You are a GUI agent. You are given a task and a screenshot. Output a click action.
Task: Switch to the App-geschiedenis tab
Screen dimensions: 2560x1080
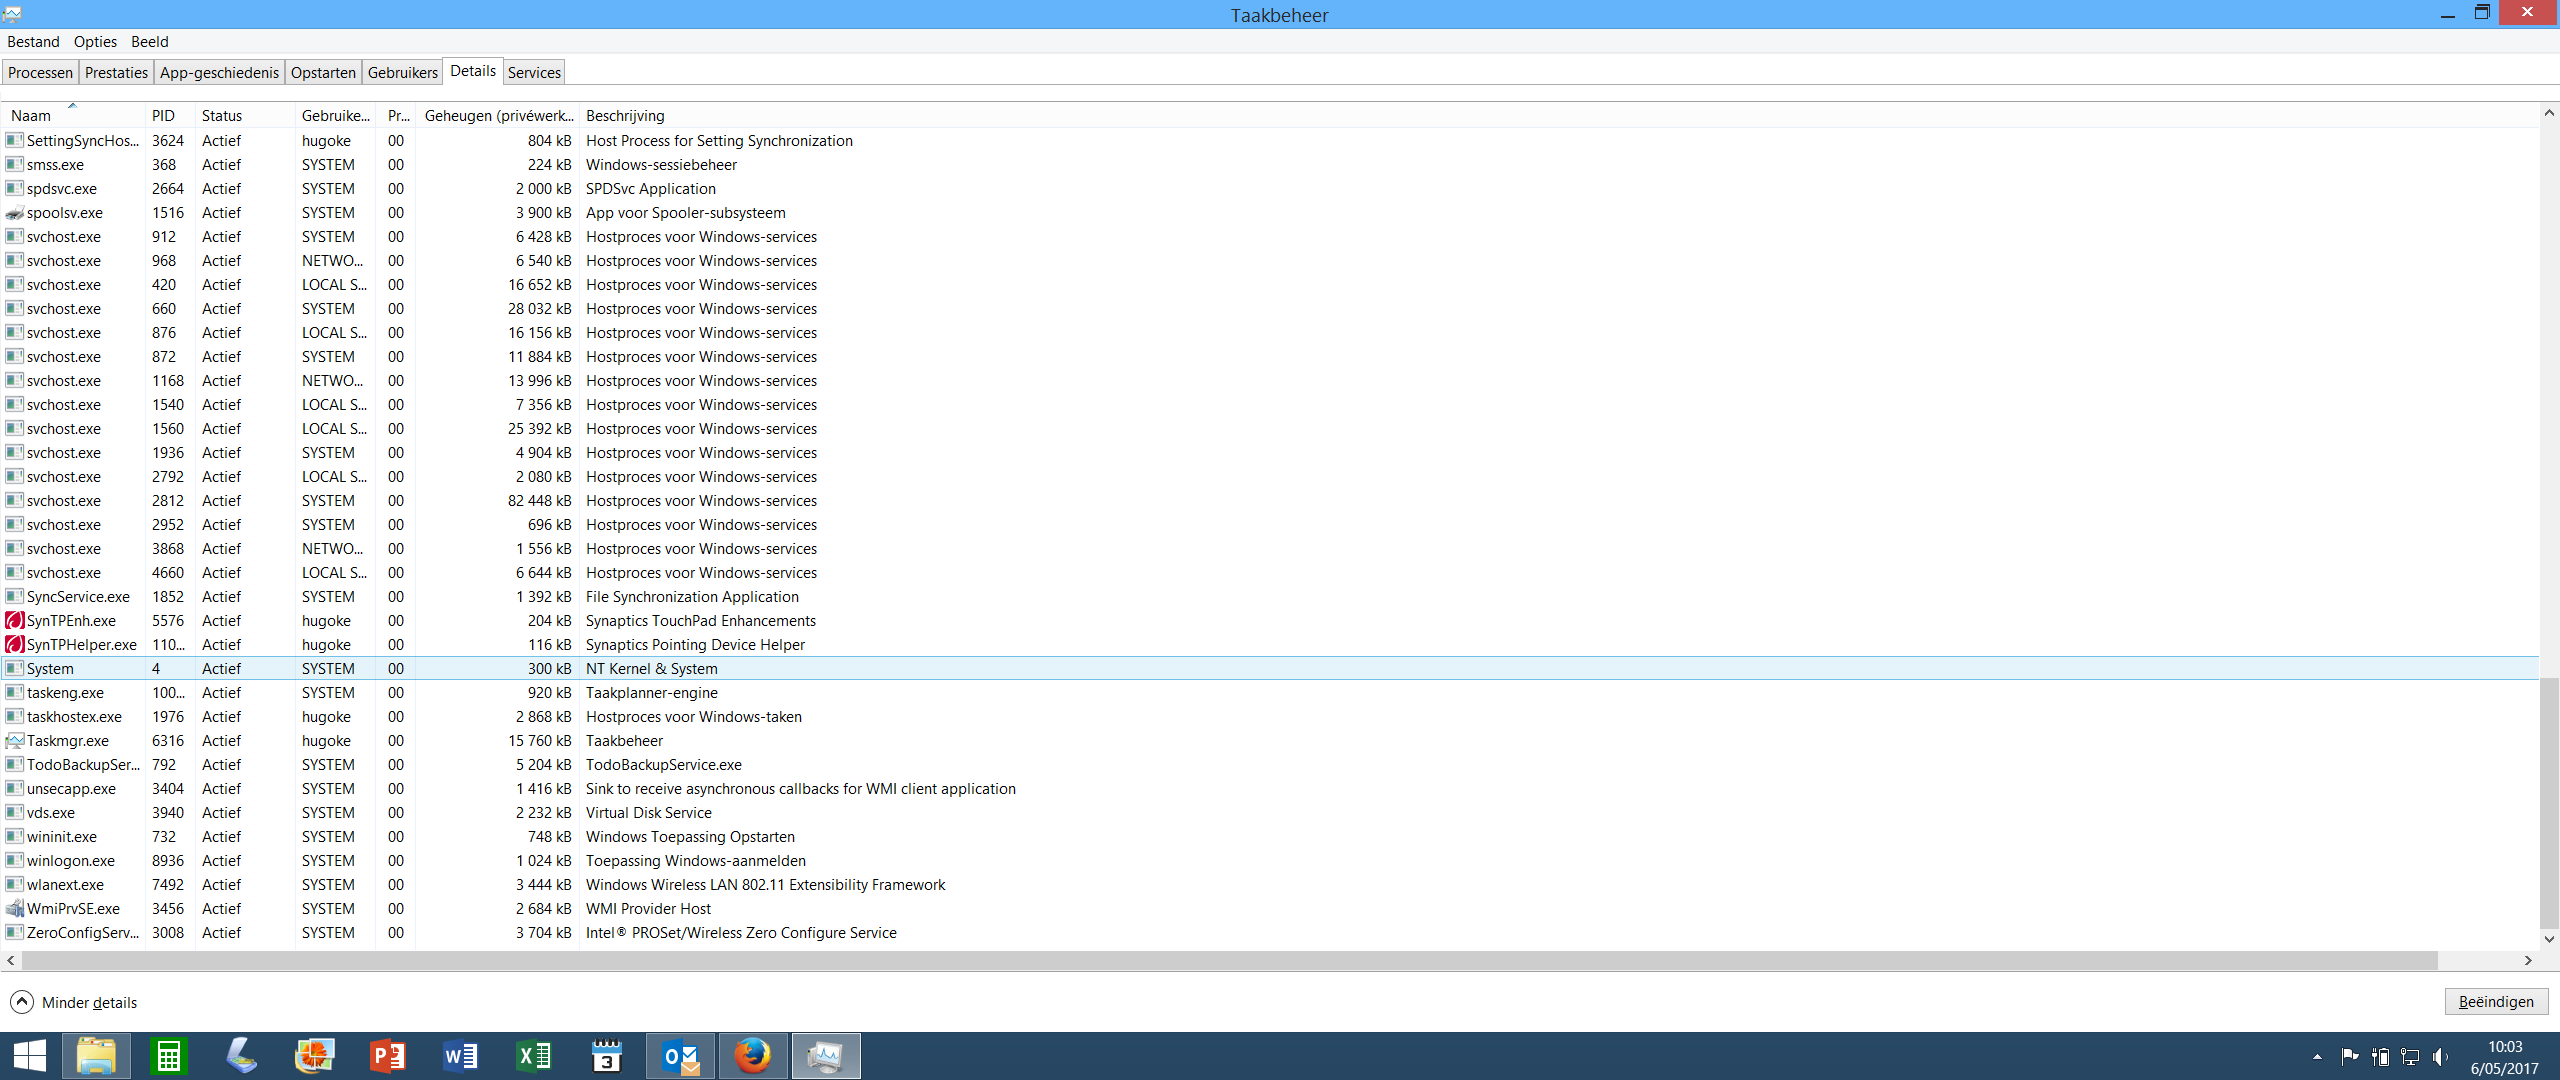click(x=219, y=72)
